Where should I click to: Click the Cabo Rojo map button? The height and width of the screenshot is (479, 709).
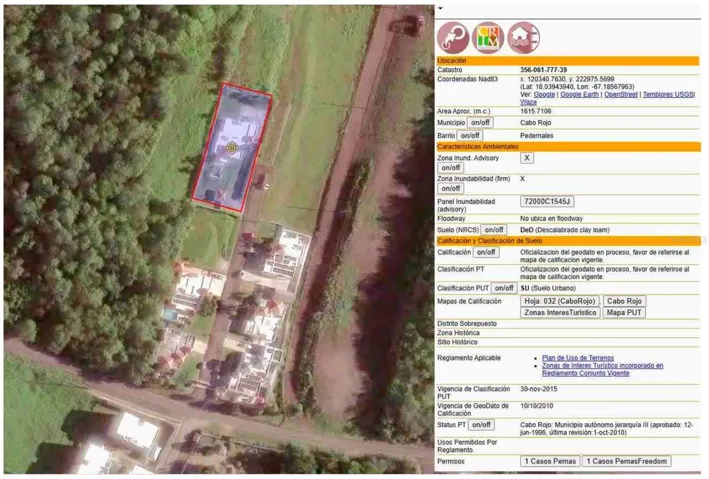624,301
